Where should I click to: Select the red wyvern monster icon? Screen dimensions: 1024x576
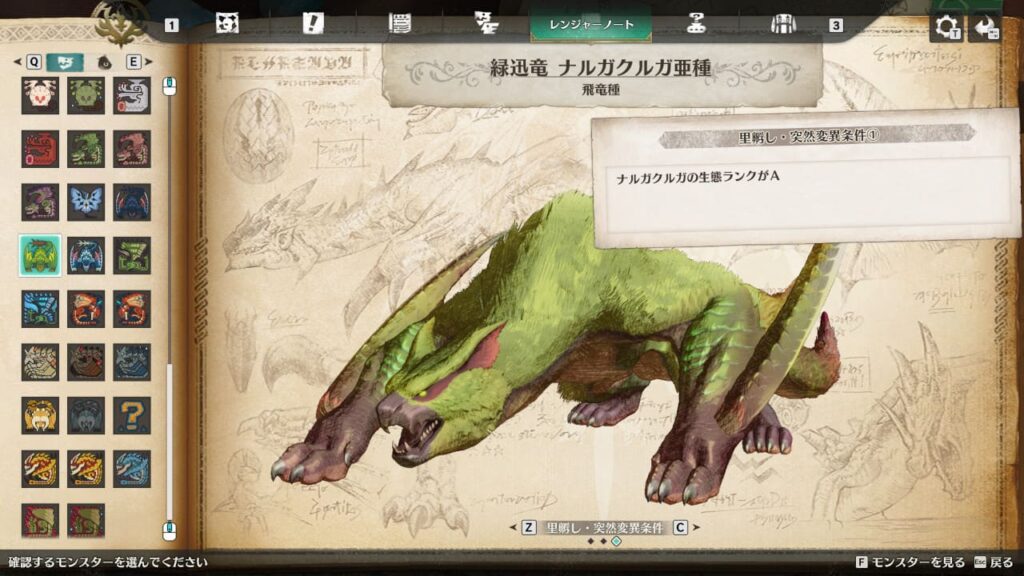40,148
